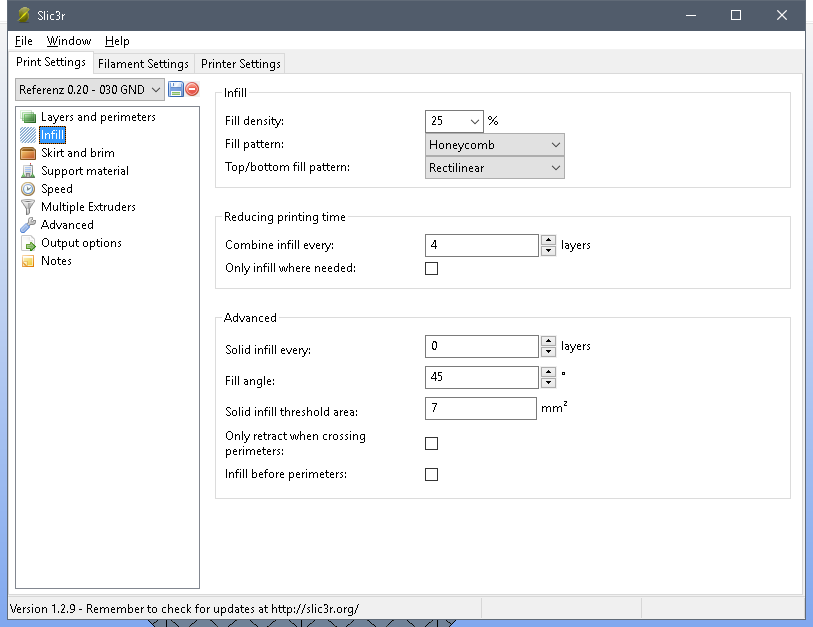Click the save preset floppy disk icon
The height and width of the screenshot is (627, 813).
click(176, 89)
